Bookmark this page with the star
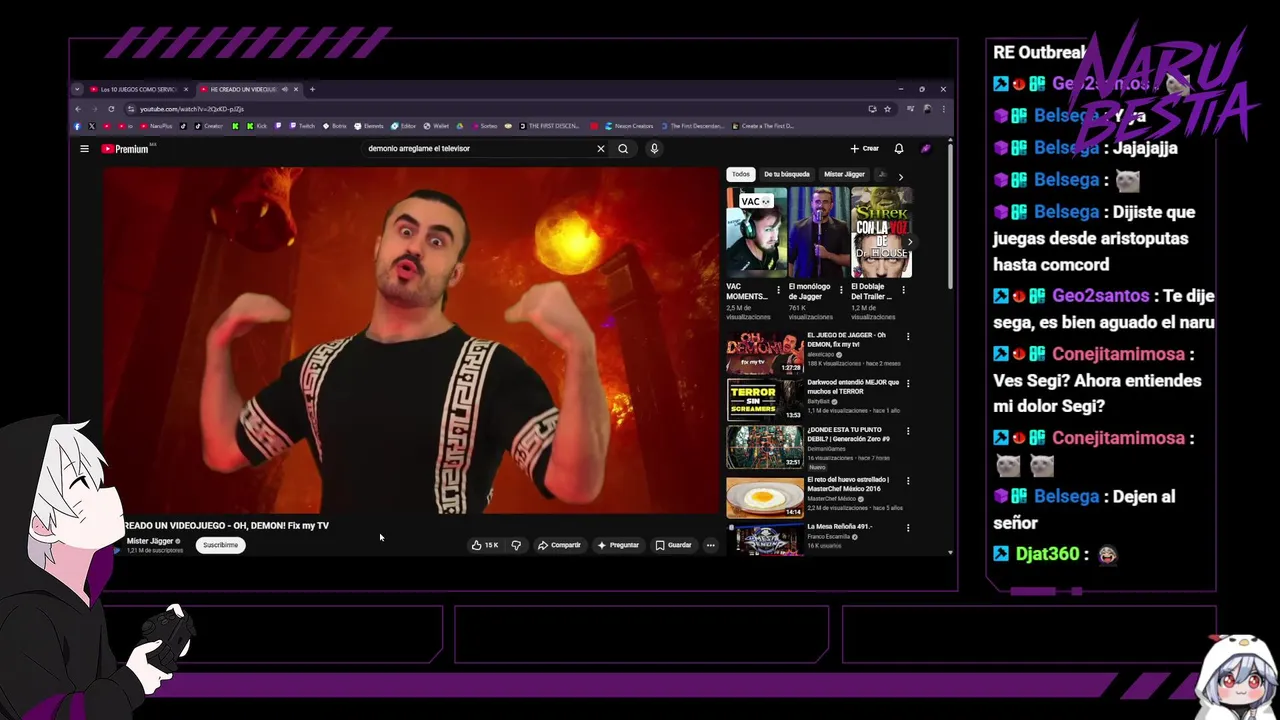This screenshot has width=1280, height=720. point(887,109)
